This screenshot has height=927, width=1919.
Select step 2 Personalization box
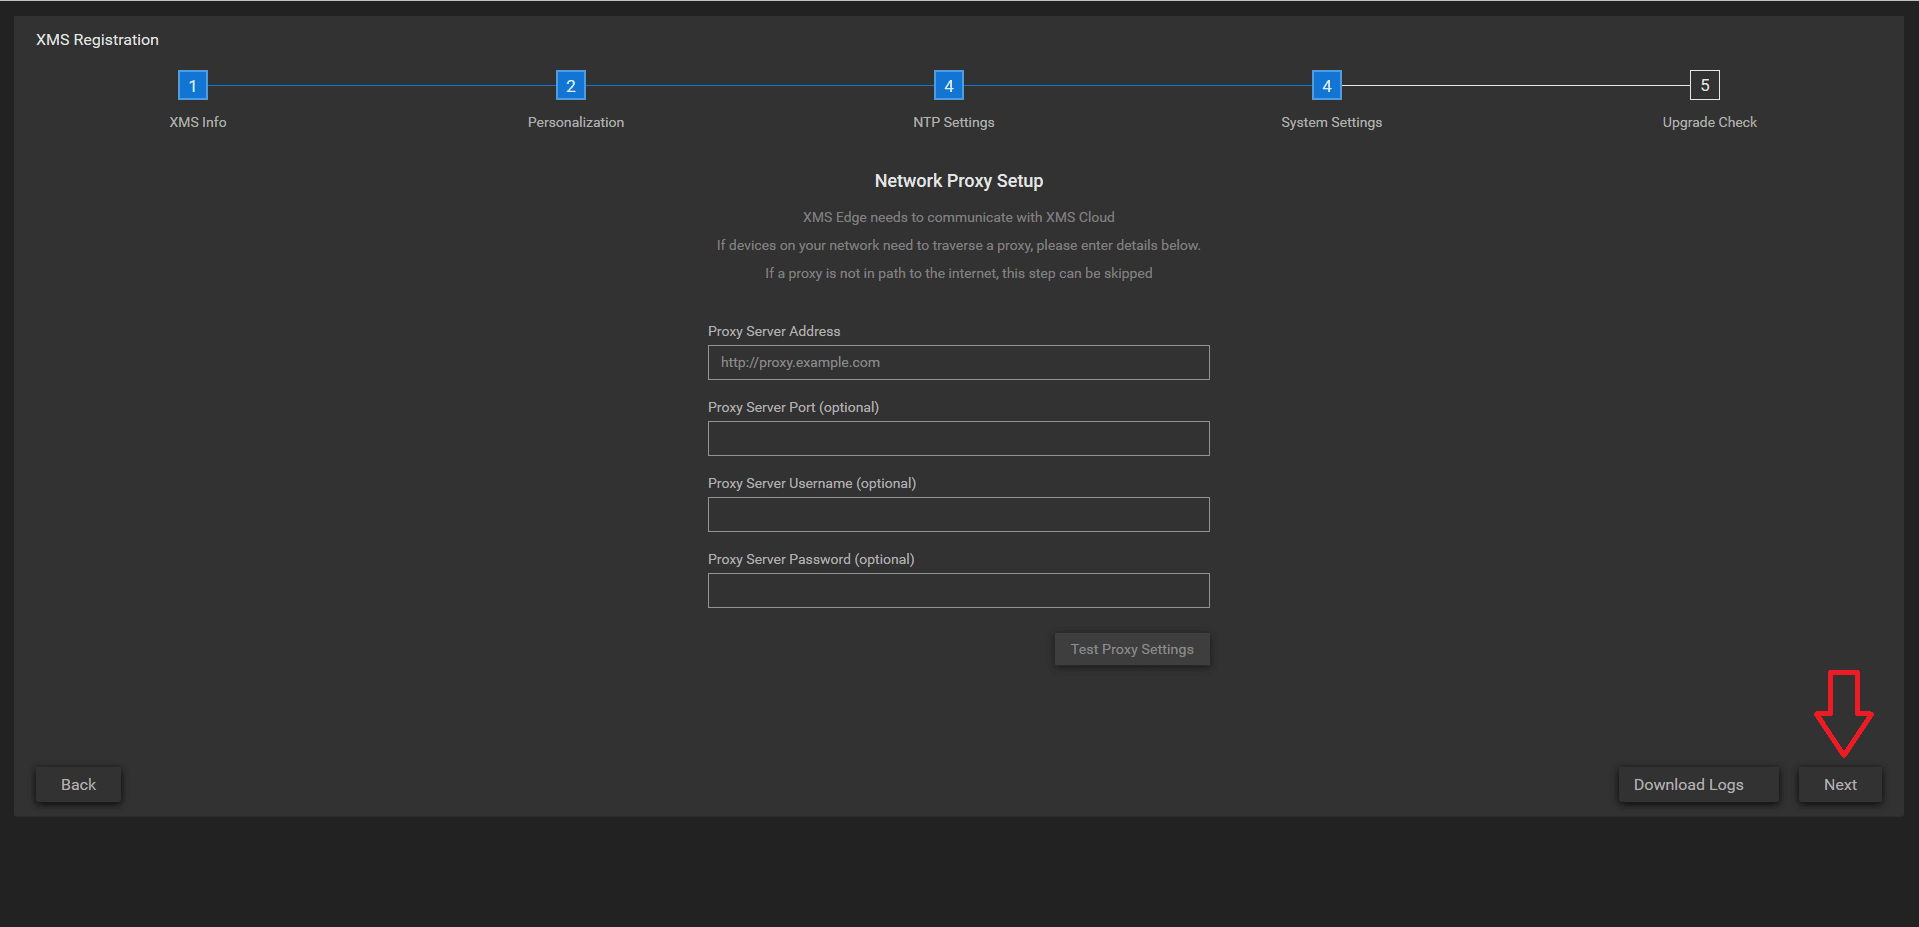coord(571,85)
